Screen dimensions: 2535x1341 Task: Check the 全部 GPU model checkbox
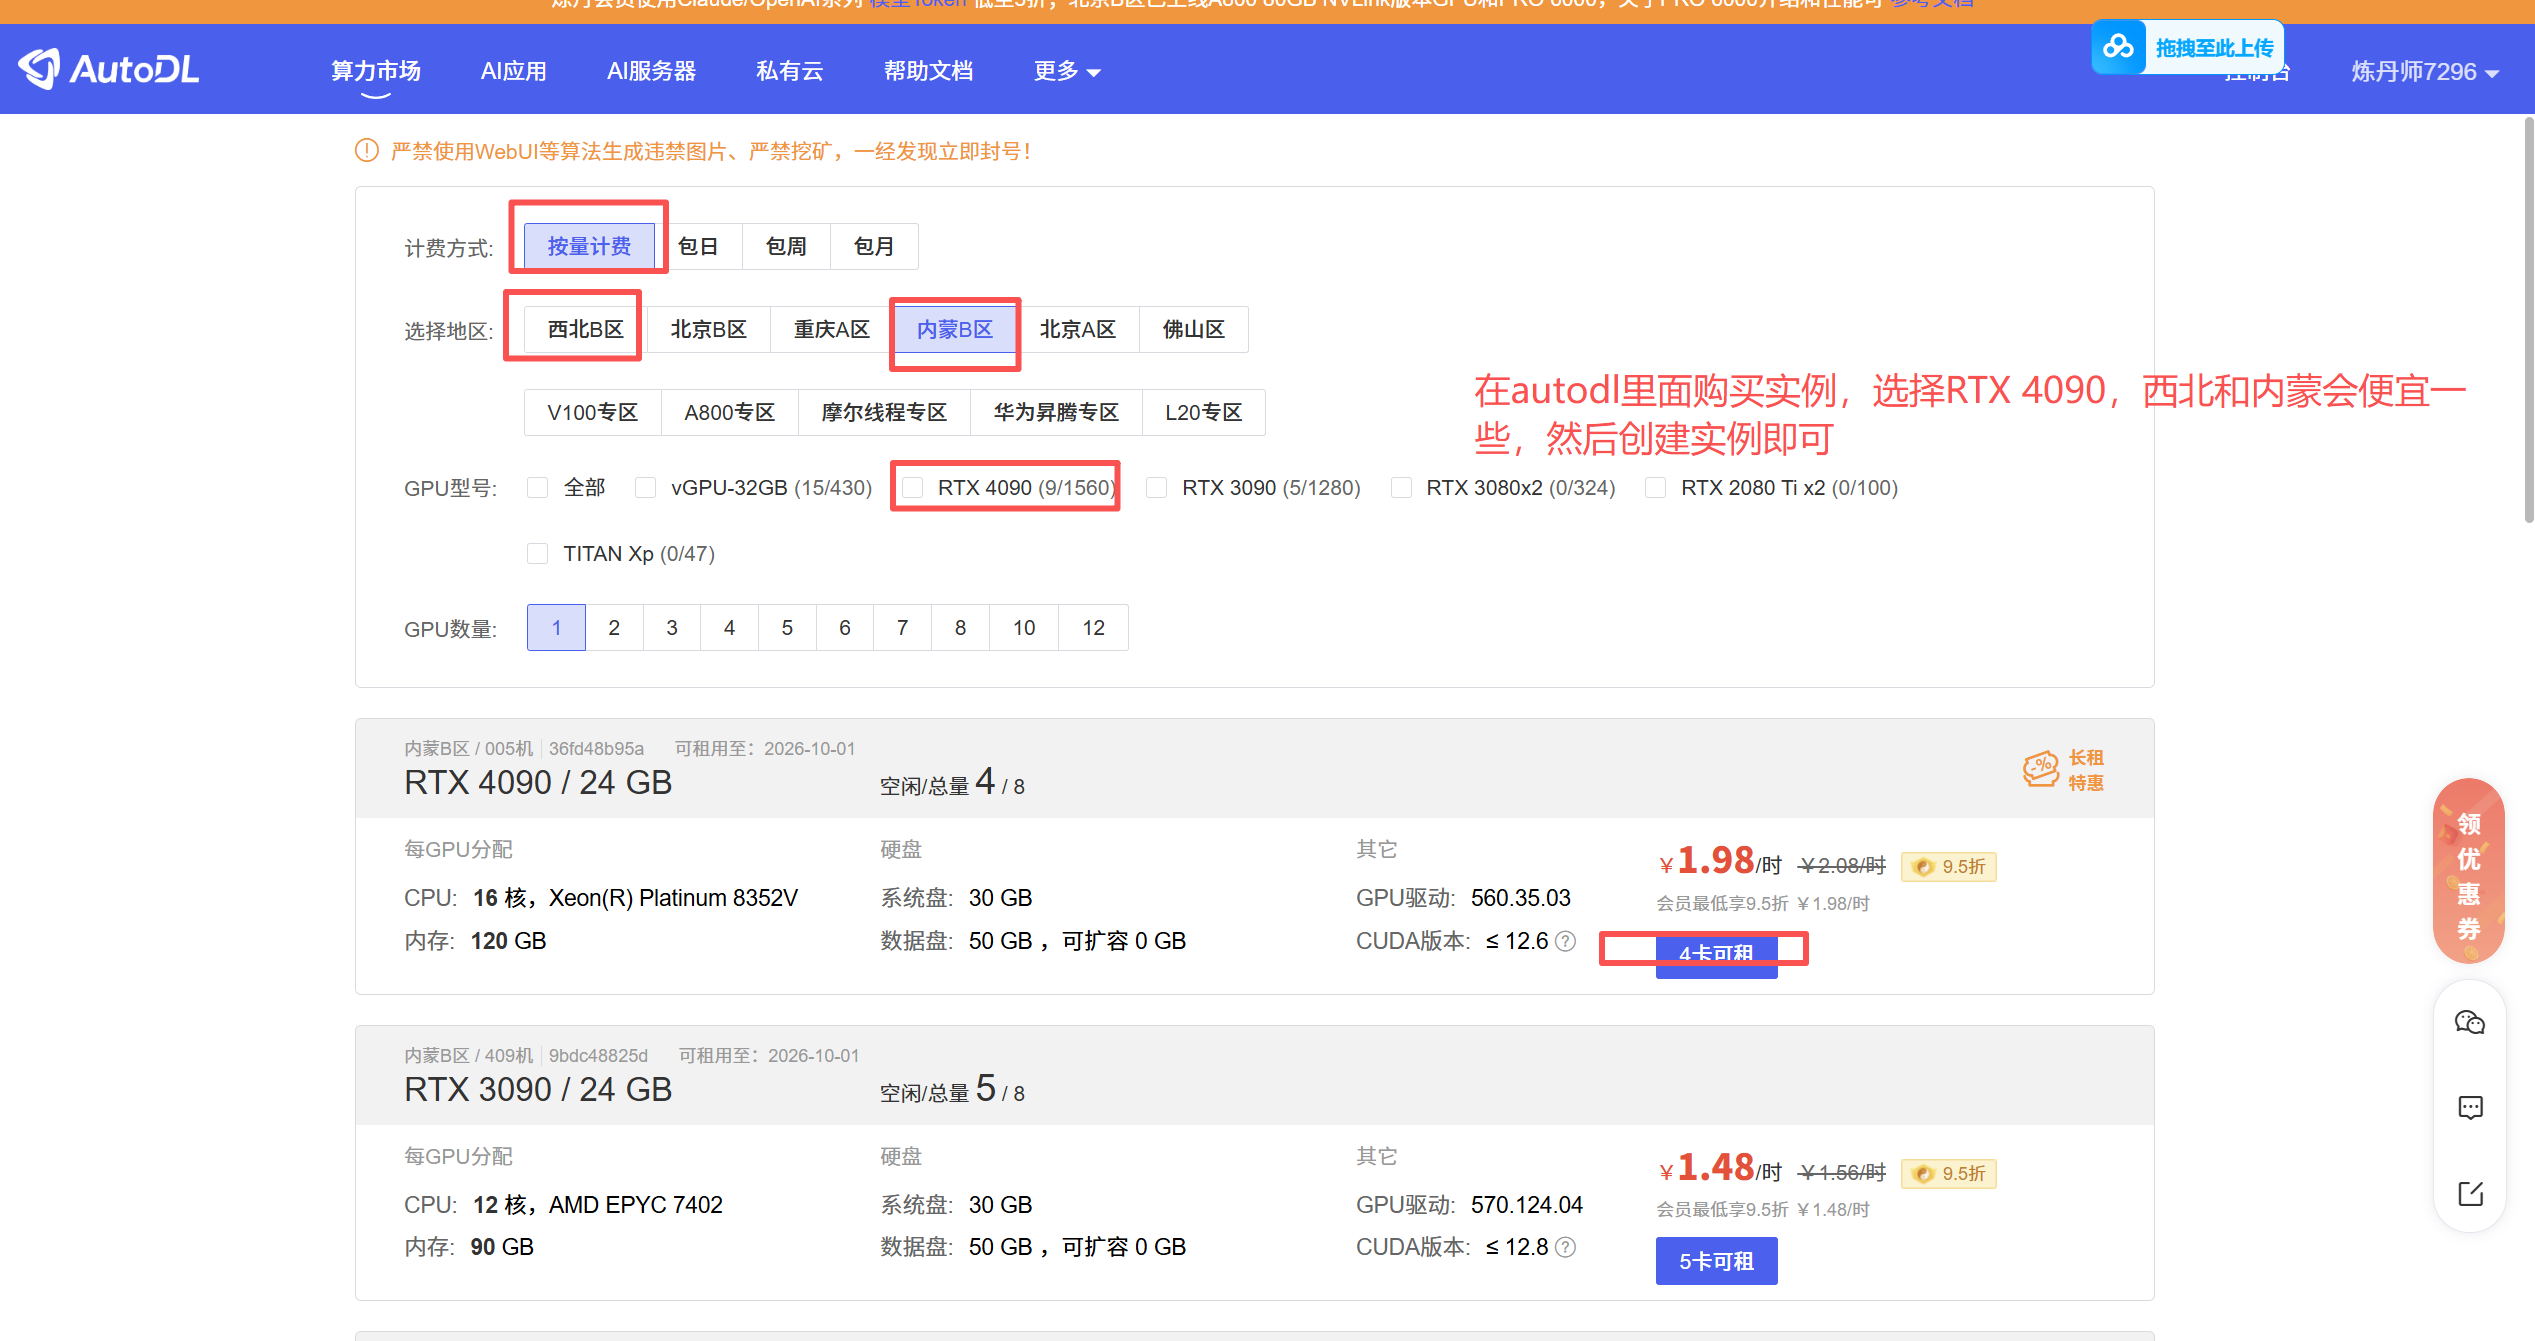[538, 488]
